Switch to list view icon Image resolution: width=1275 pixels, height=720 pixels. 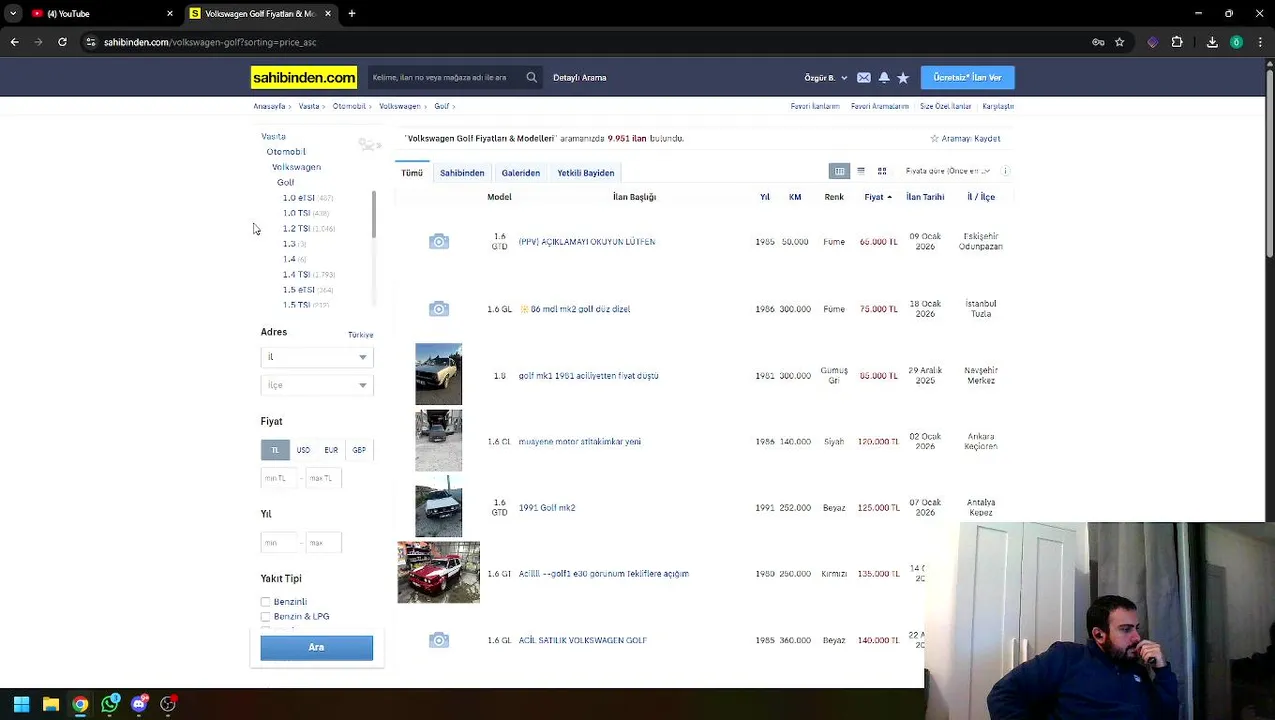(861, 171)
